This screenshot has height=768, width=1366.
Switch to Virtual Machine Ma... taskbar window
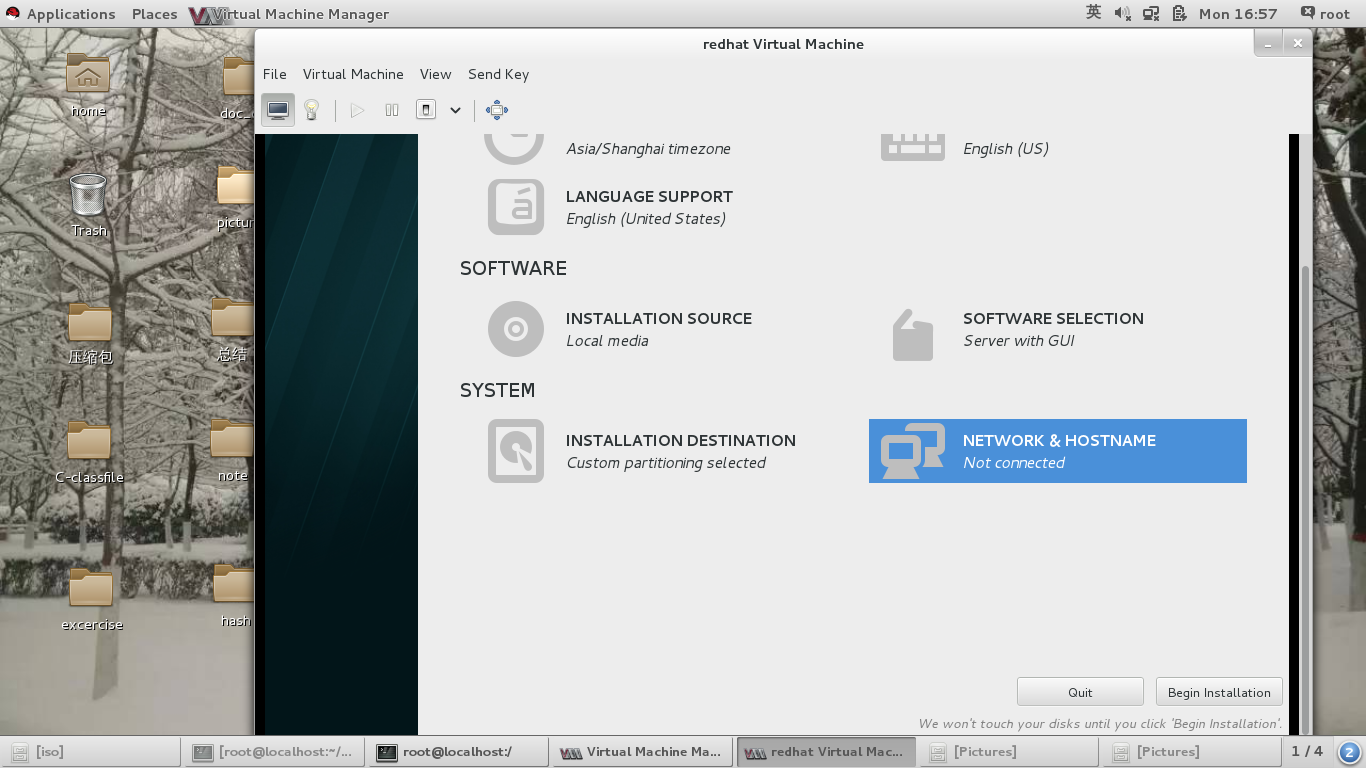pos(641,751)
